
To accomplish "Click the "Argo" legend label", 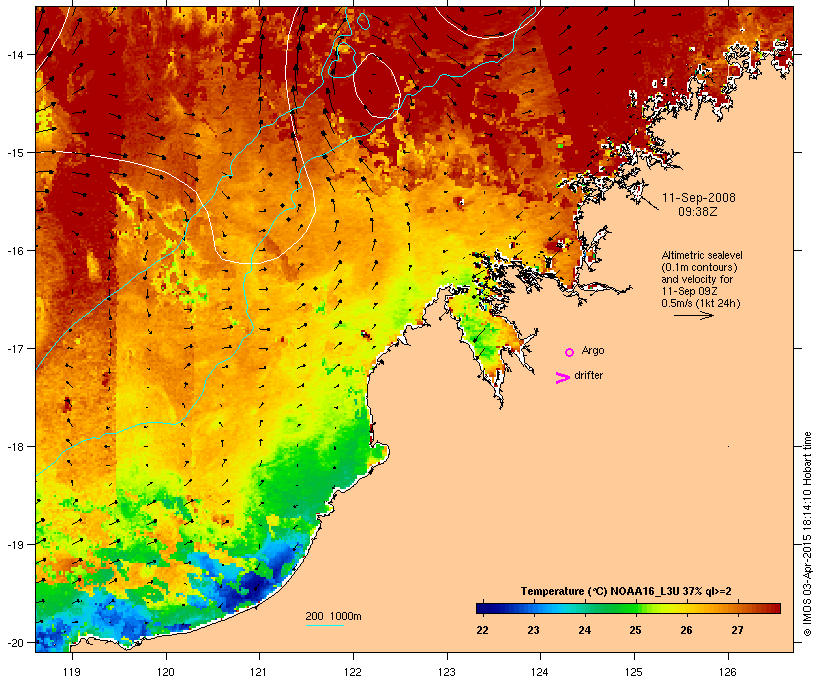I will [593, 350].
